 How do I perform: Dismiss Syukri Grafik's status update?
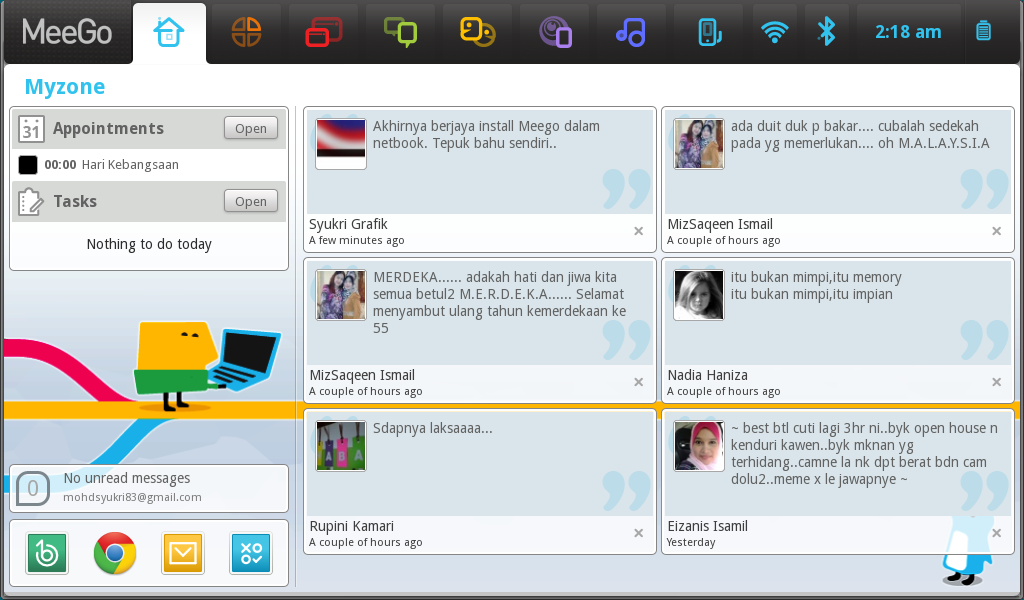(638, 231)
